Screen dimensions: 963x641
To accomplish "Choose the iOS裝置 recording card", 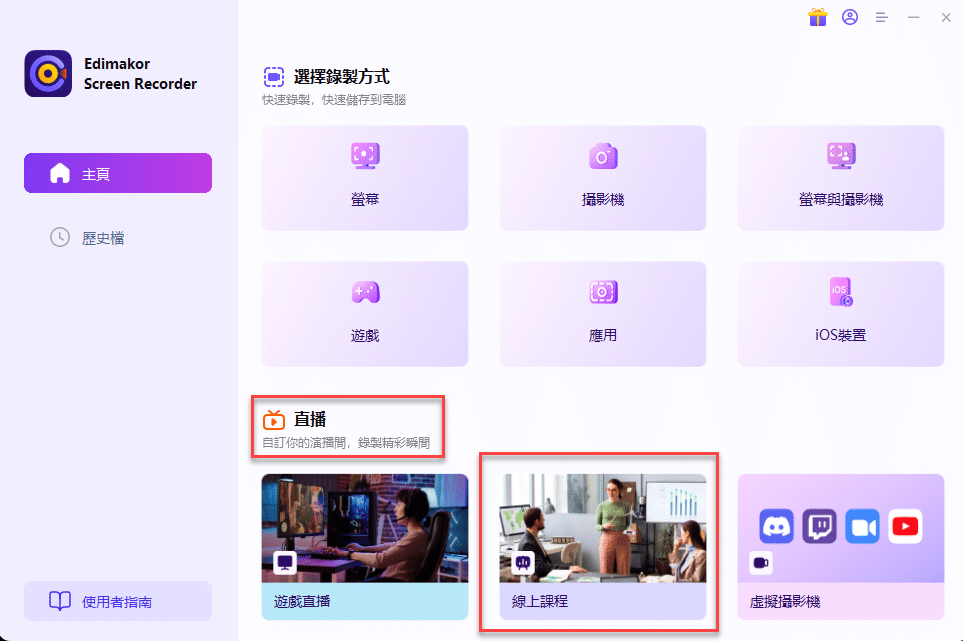I will point(841,314).
